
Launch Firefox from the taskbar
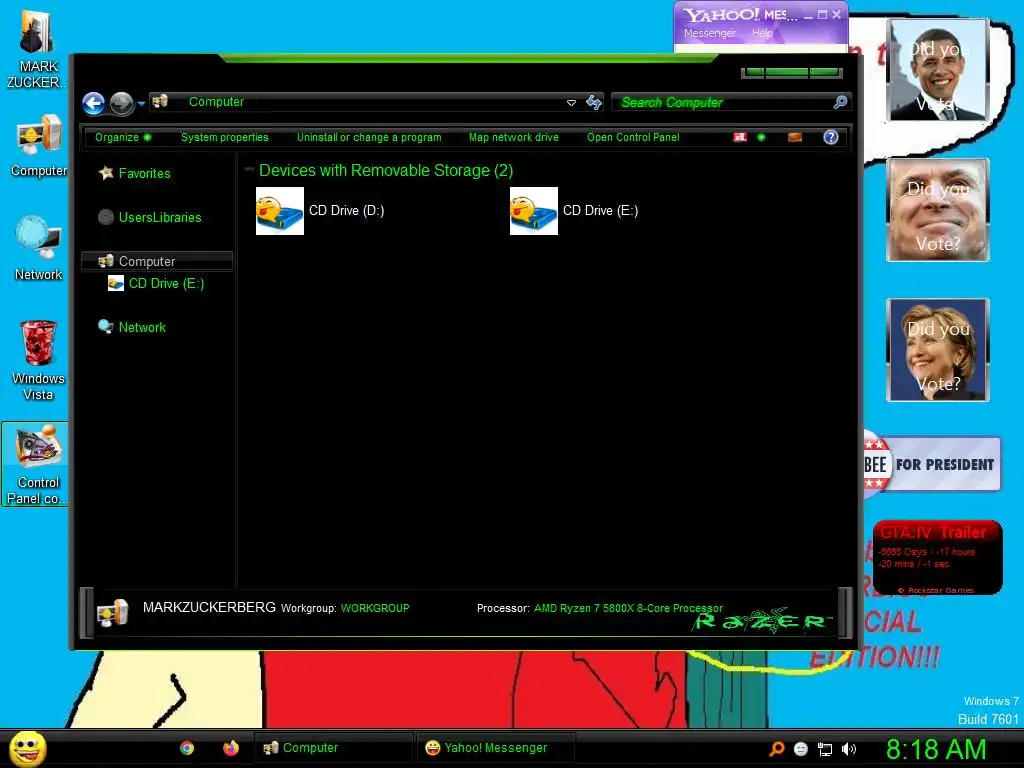(231, 748)
